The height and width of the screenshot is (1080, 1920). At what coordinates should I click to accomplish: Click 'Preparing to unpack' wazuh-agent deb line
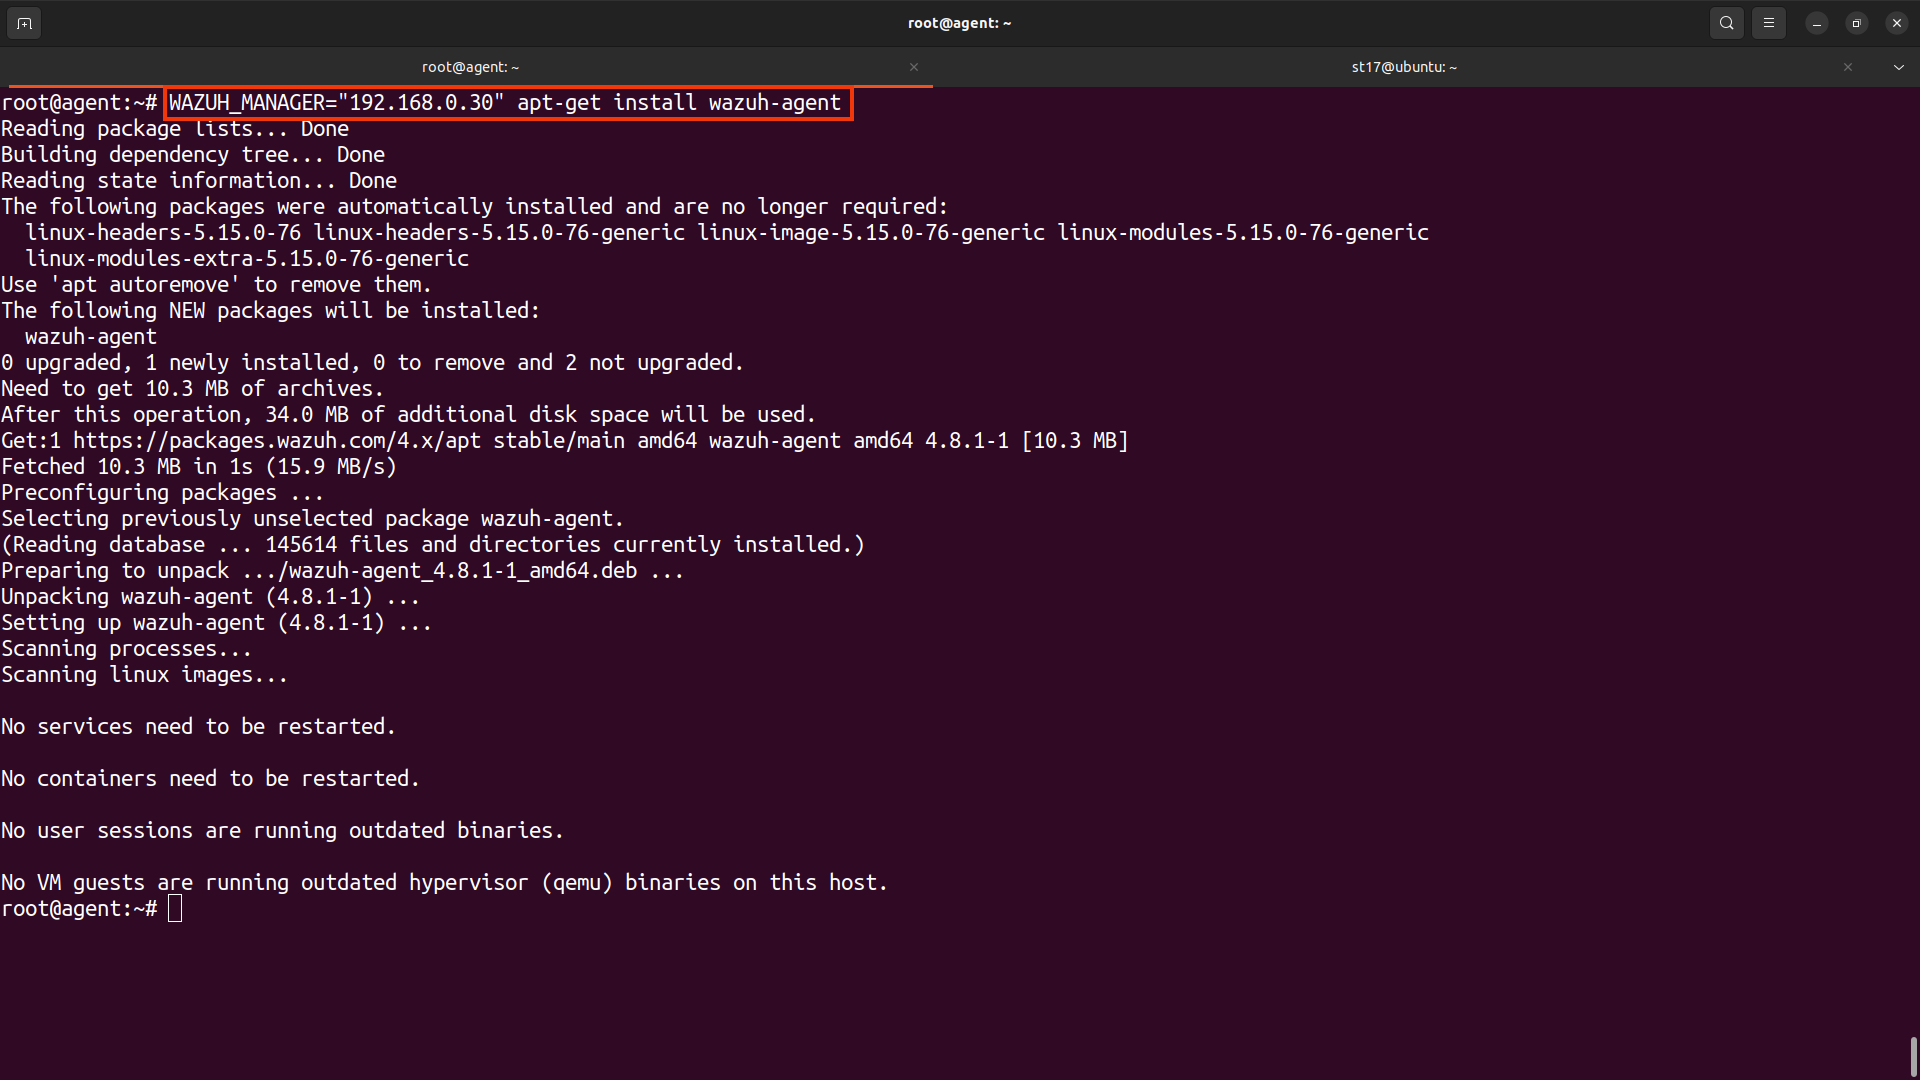coord(342,571)
